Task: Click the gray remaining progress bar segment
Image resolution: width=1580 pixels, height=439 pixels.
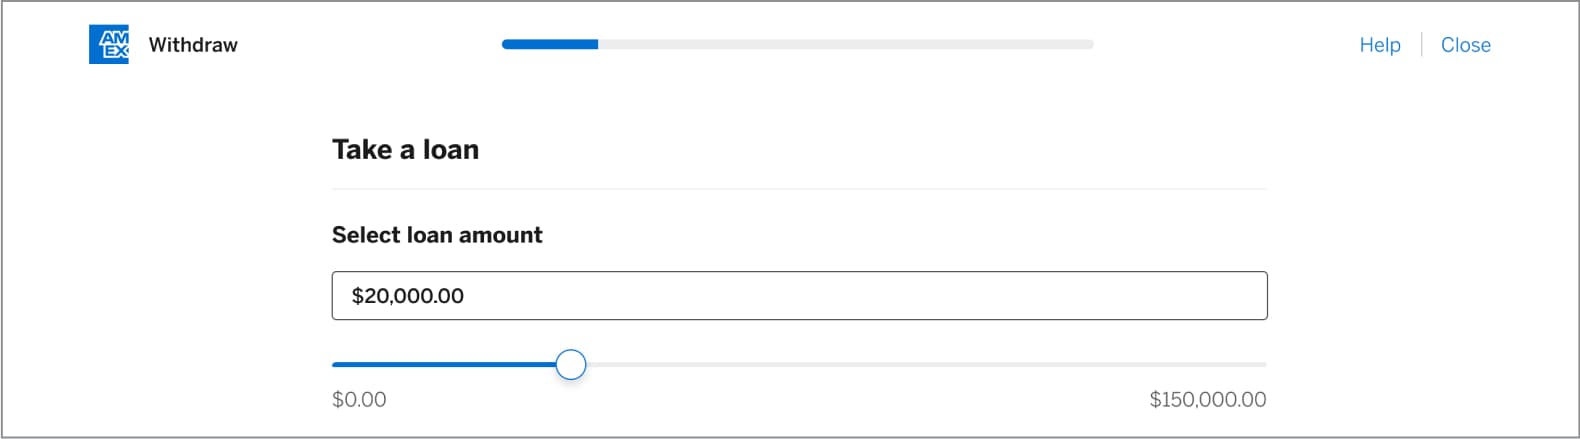Action: 845,44
